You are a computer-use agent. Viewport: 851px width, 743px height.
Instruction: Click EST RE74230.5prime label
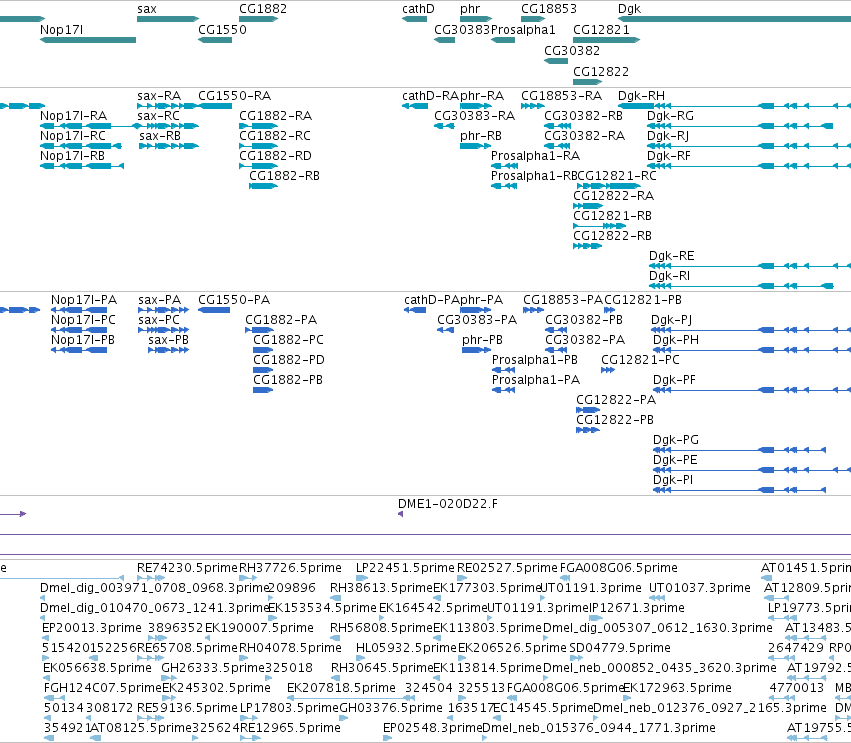[x=187, y=568]
